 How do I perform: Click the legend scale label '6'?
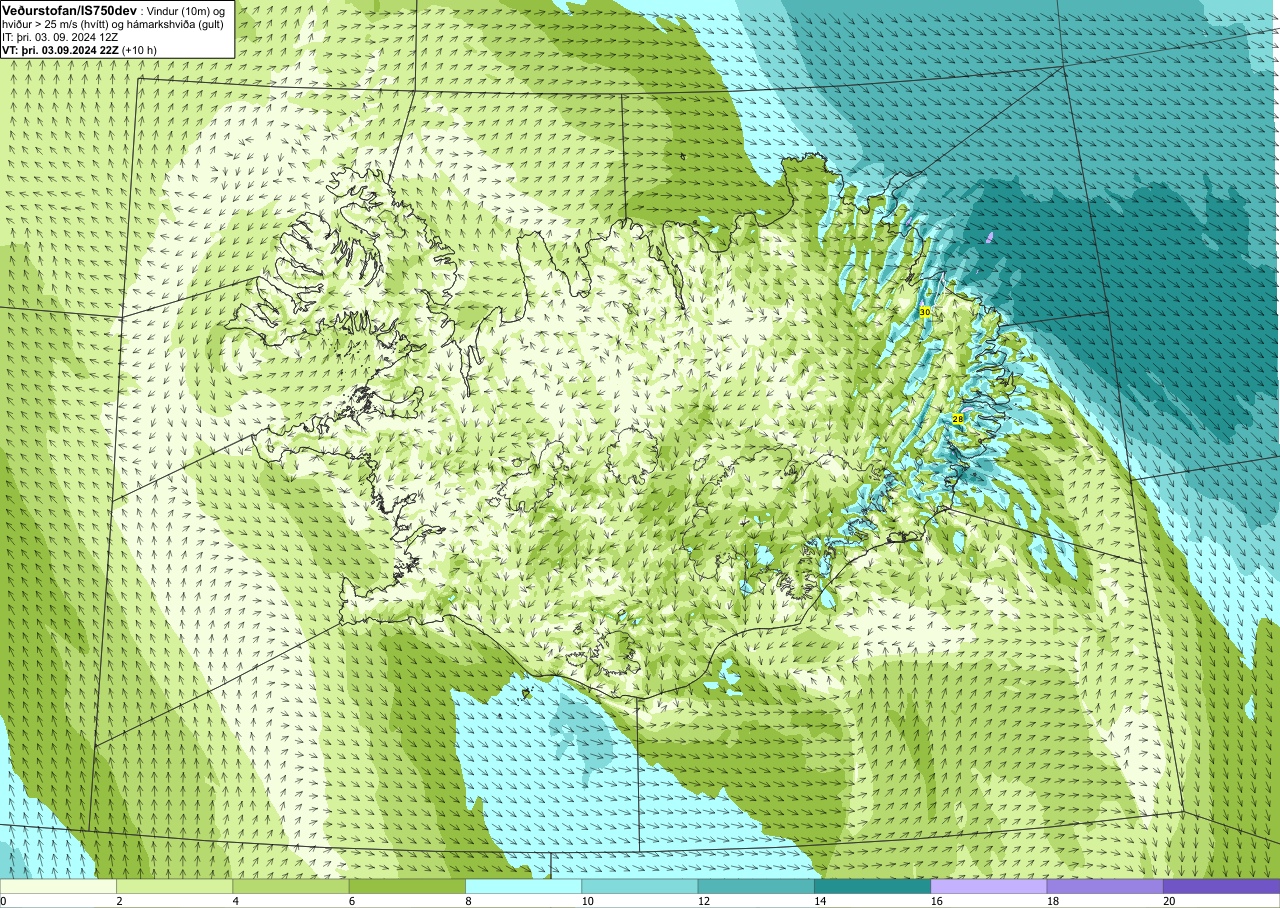pyautogui.click(x=351, y=901)
